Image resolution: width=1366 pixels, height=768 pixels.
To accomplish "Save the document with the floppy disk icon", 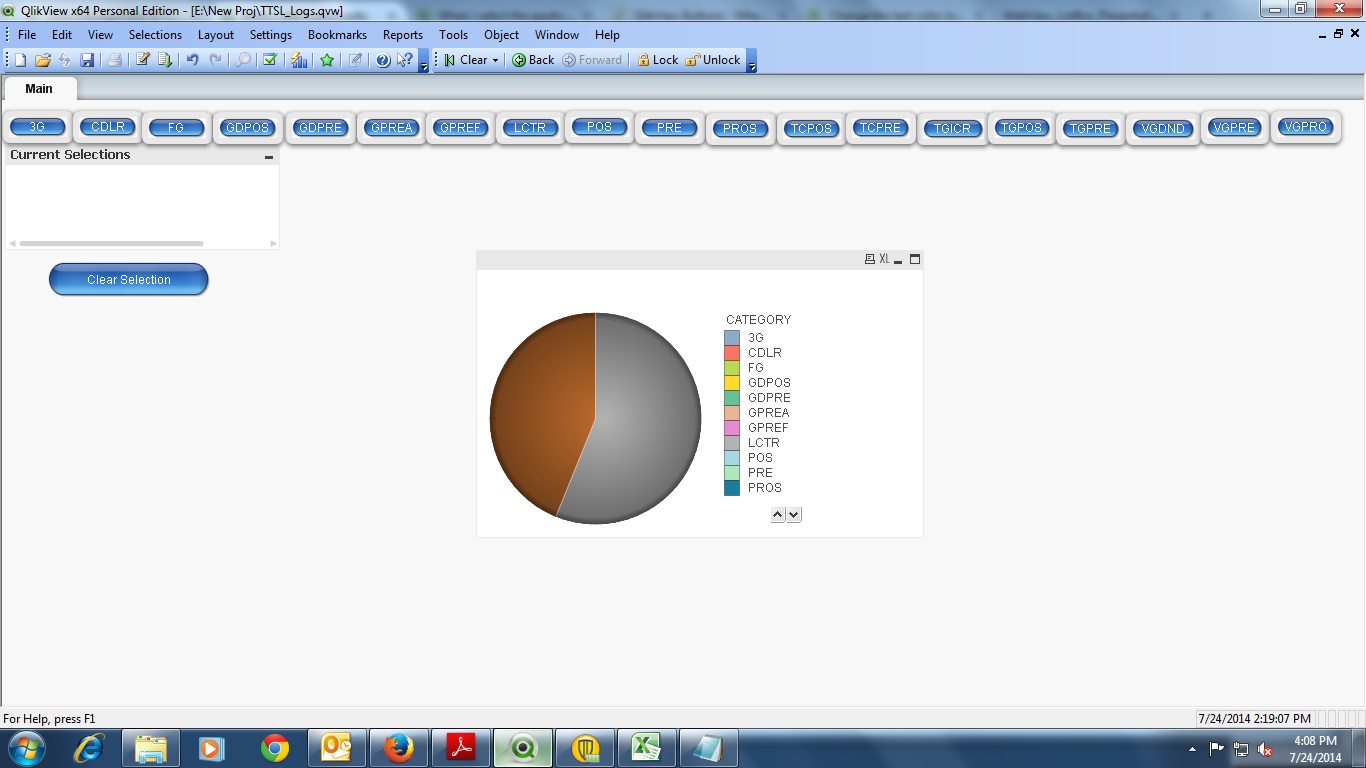I will pos(87,60).
